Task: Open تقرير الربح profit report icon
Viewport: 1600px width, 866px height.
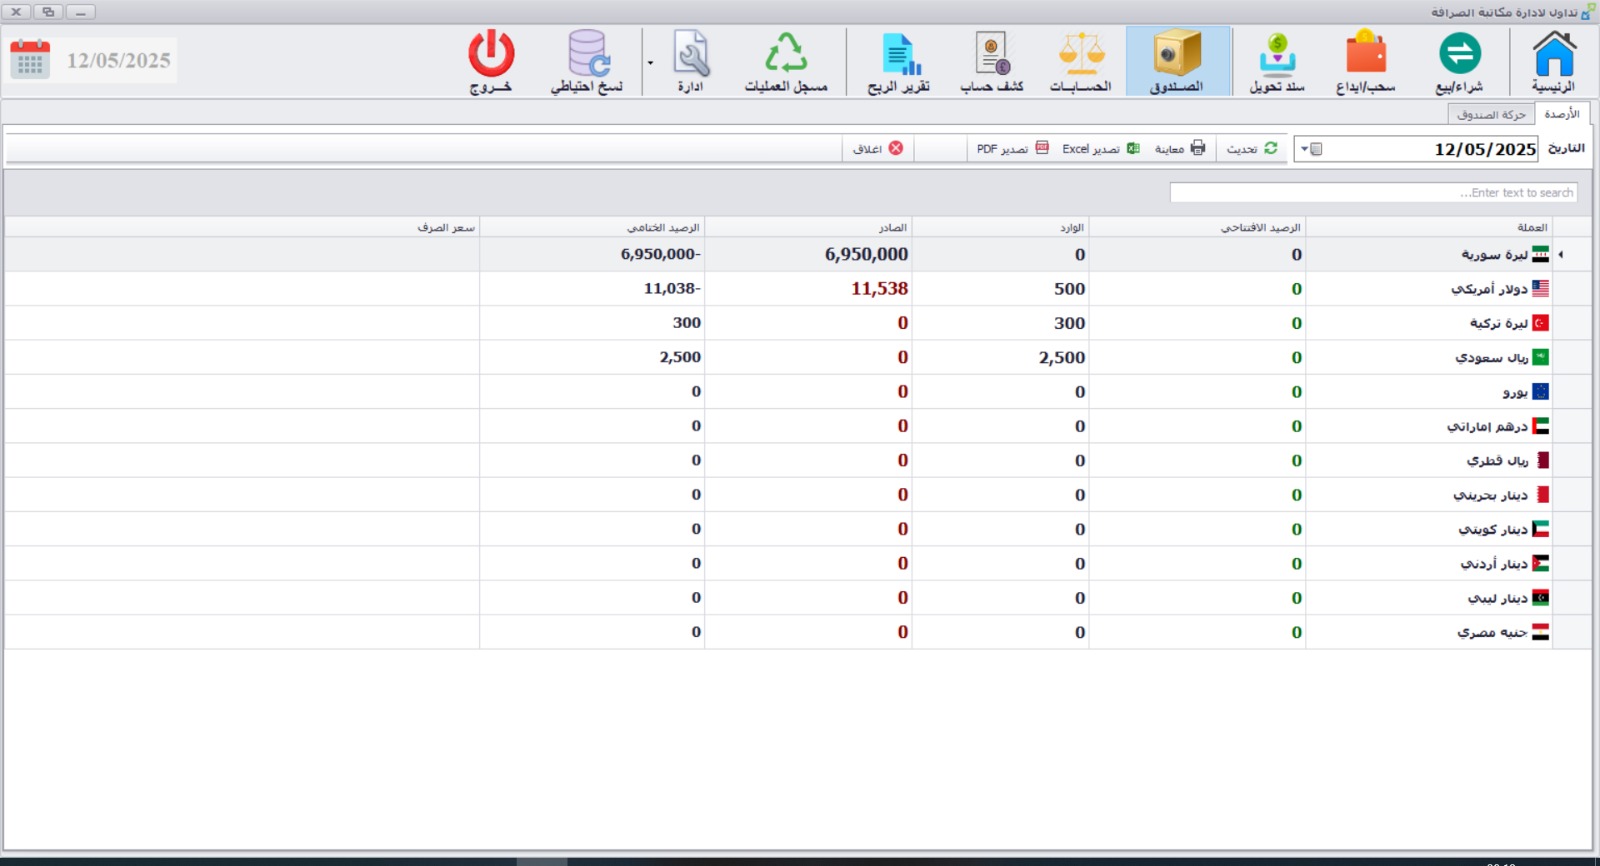Action: click(x=899, y=62)
